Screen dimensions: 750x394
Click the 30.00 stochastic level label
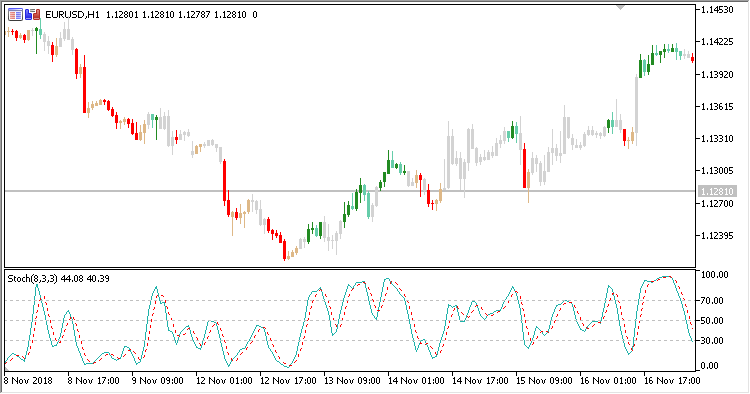[x=712, y=341]
